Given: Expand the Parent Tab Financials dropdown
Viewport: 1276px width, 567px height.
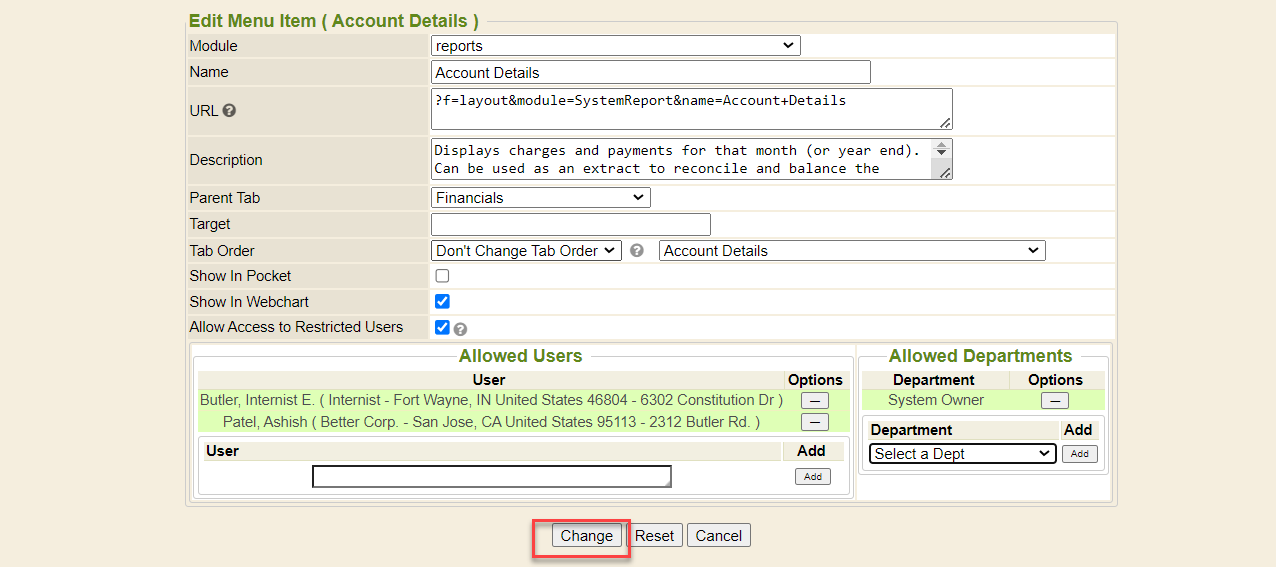Looking at the screenshot, I should click(x=540, y=198).
